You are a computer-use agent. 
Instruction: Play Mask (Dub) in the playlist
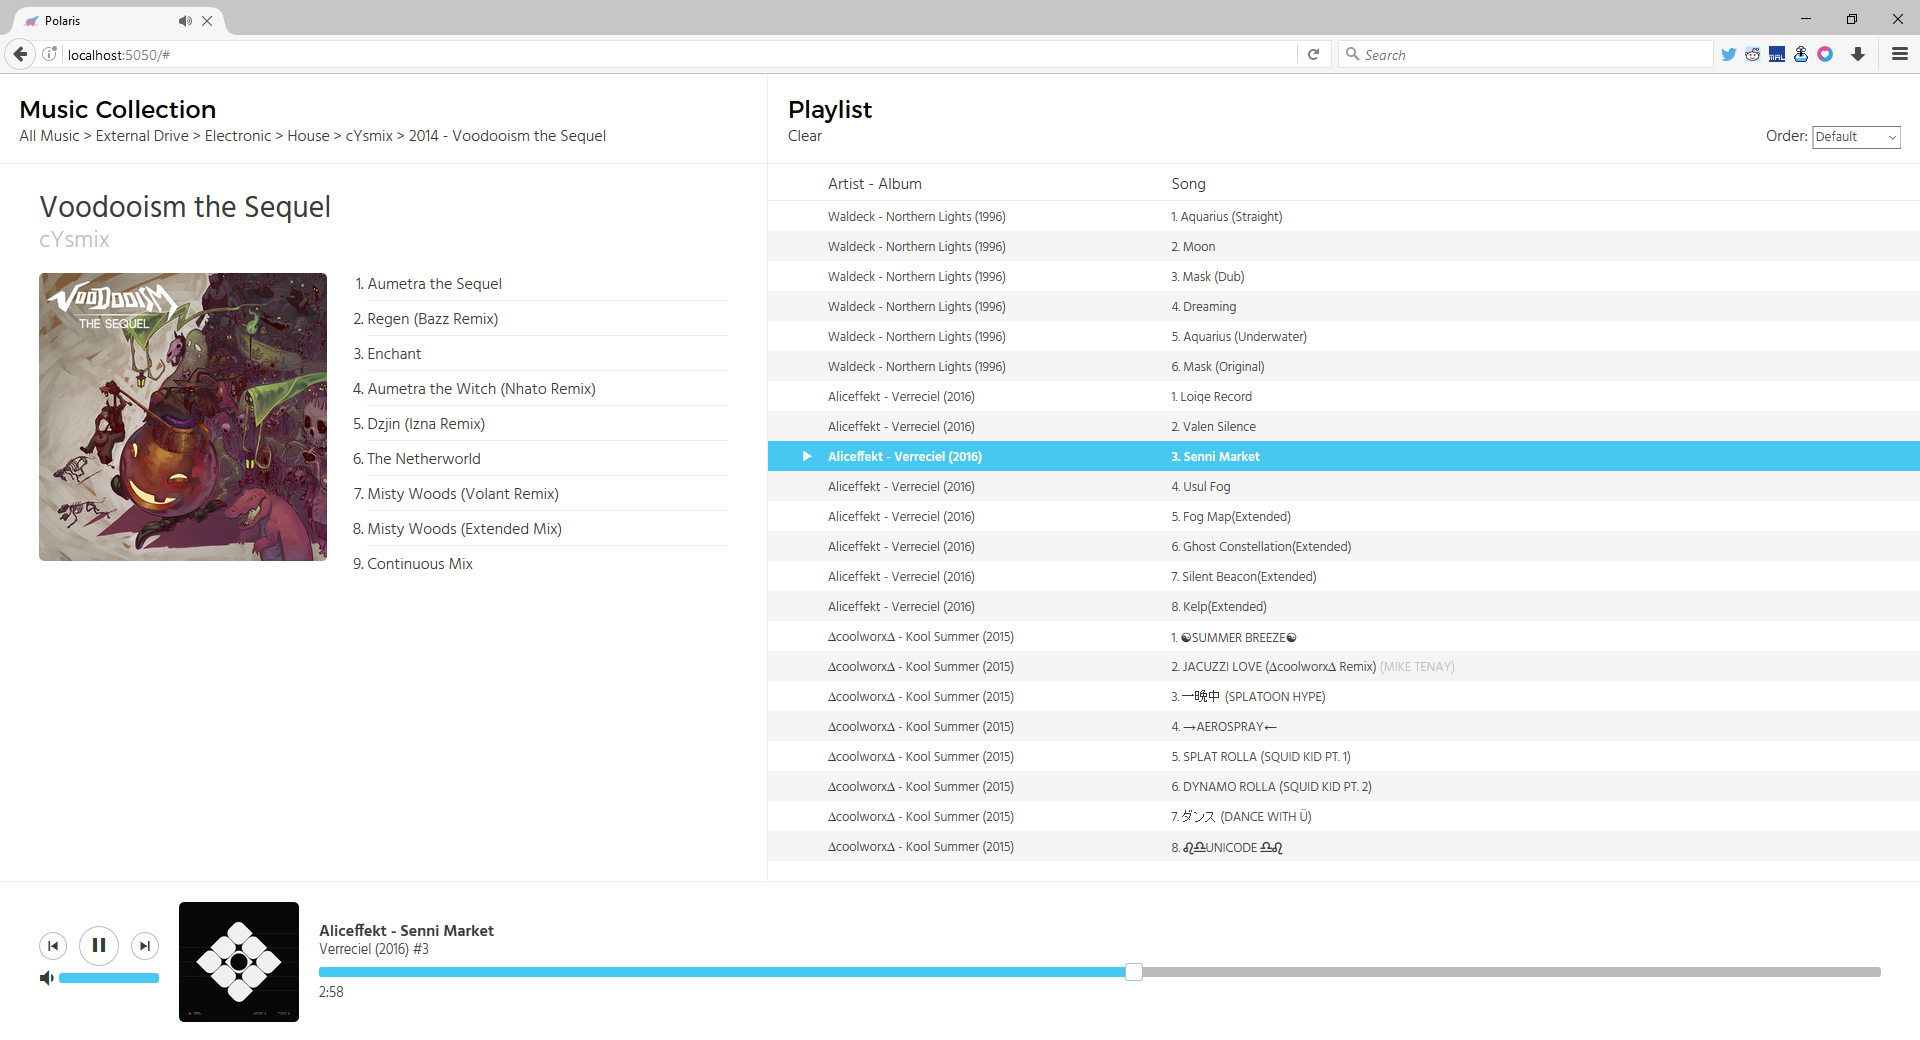point(1344,276)
